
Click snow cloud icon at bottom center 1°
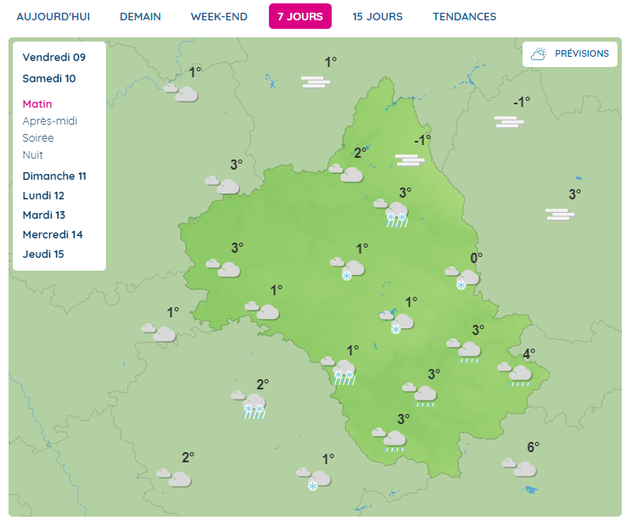314,479
